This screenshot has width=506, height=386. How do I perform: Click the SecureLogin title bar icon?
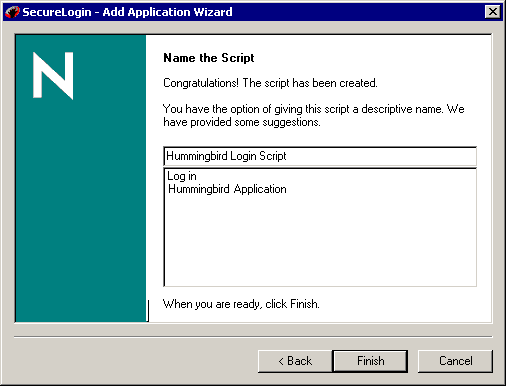click(12, 12)
